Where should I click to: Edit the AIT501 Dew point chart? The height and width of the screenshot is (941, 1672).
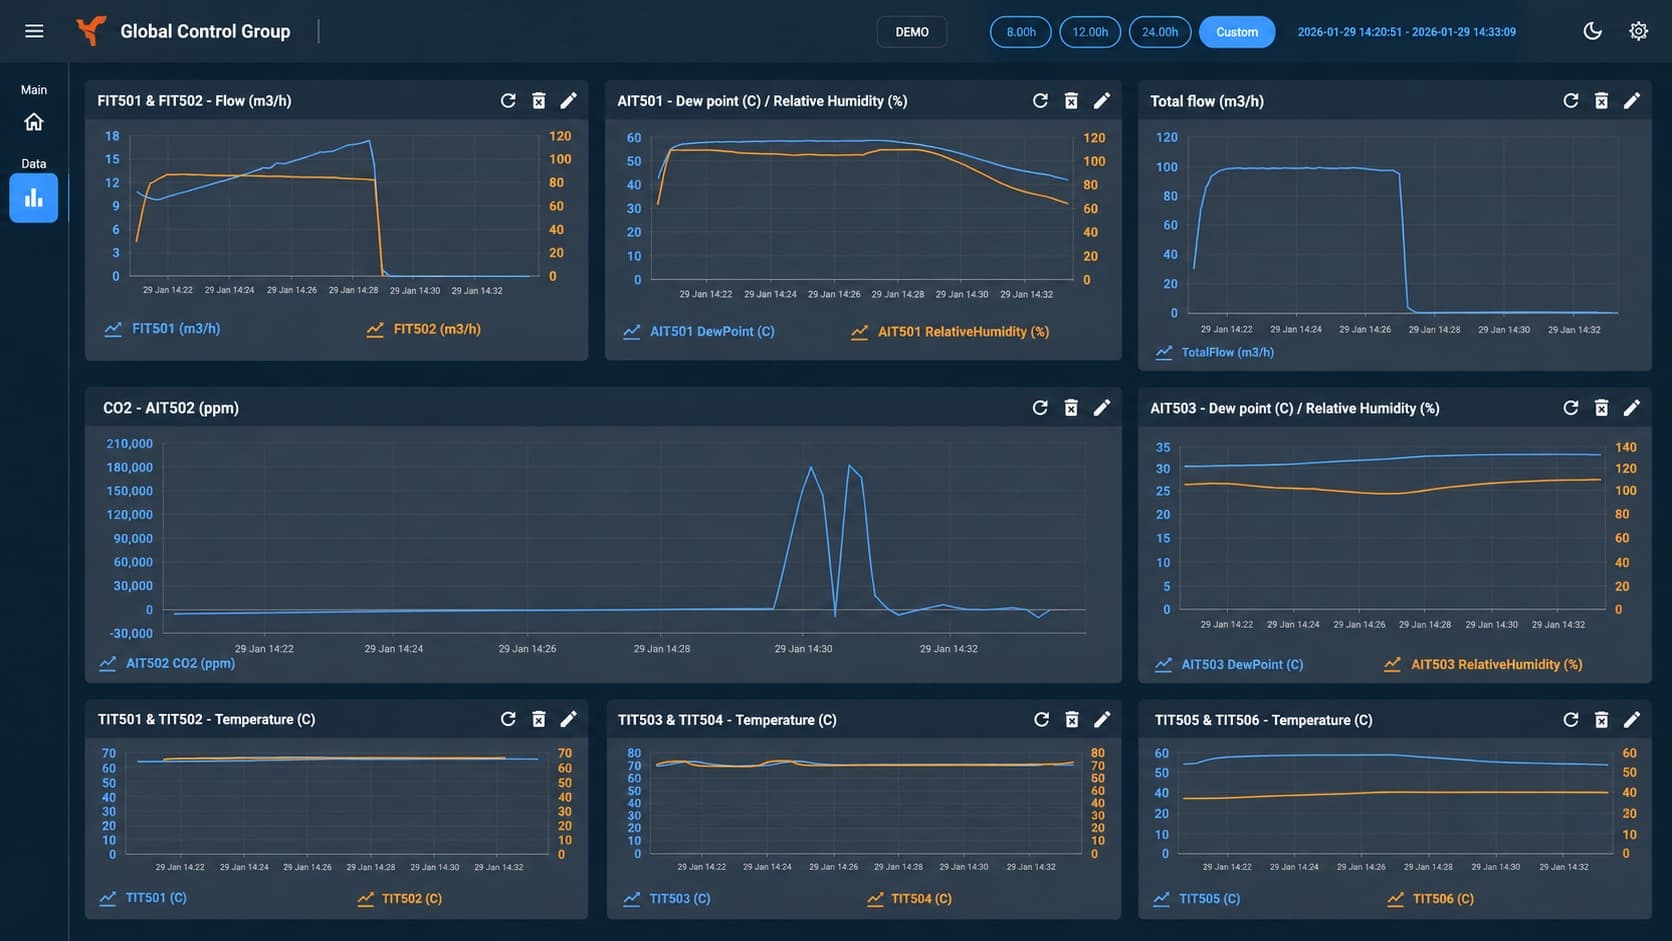tap(1101, 100)
